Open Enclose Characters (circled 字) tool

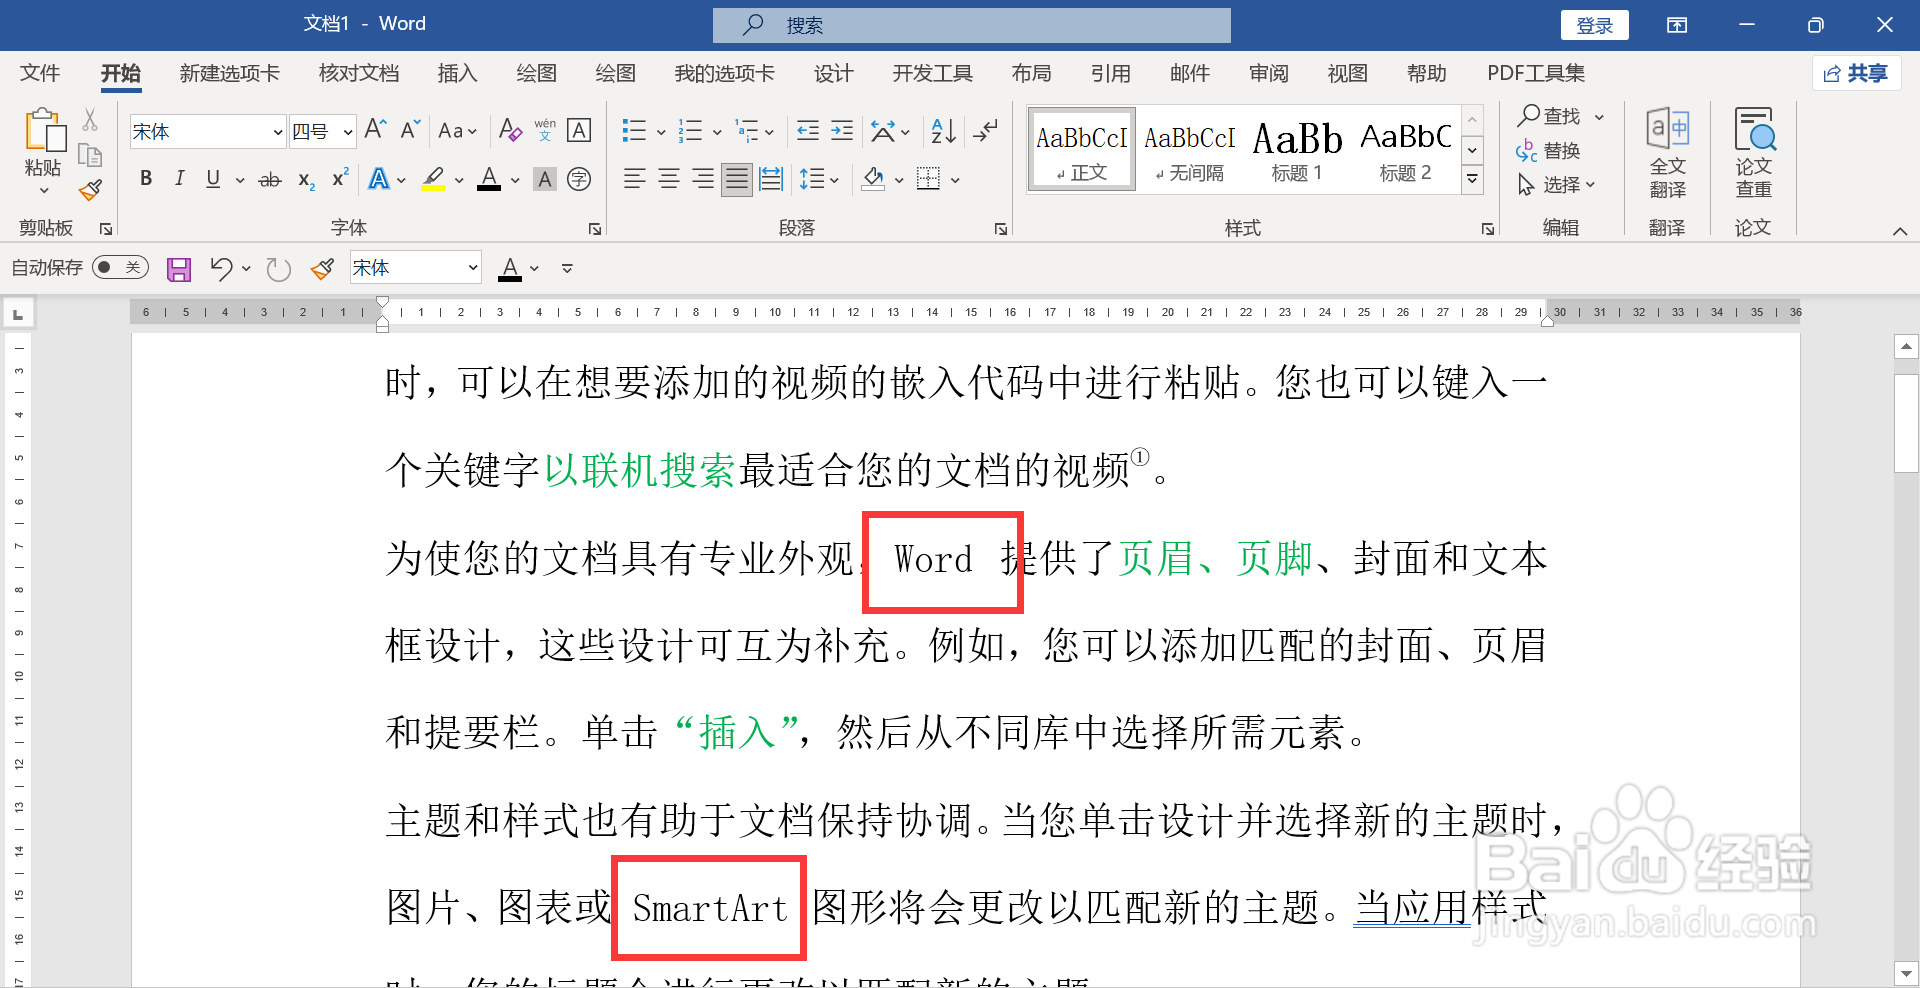(579, 180)
